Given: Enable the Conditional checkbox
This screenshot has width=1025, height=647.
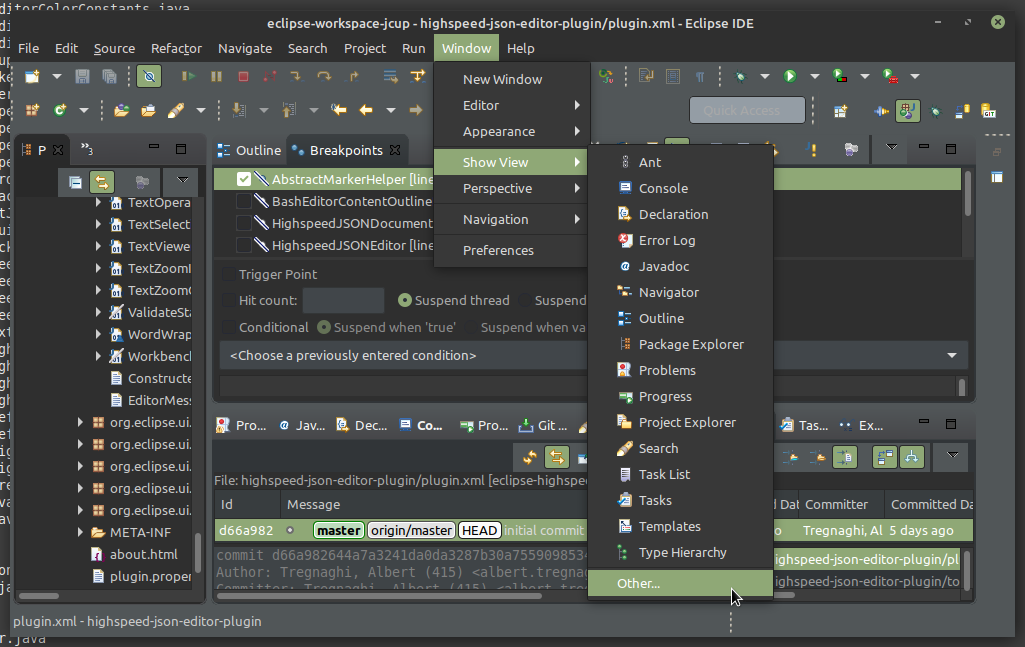Looking at the screenshot, I should click(229, 327).
